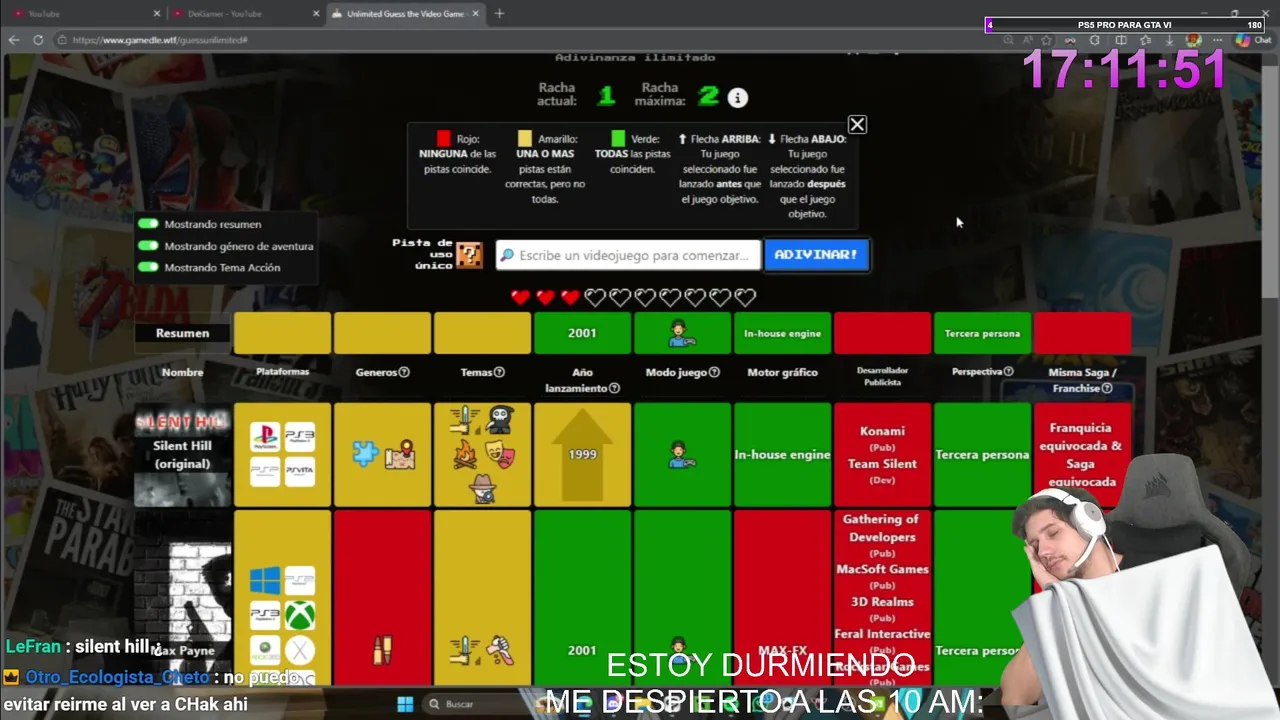
Task: Open Perspectiva help icon
Action: coord(1008,371)
